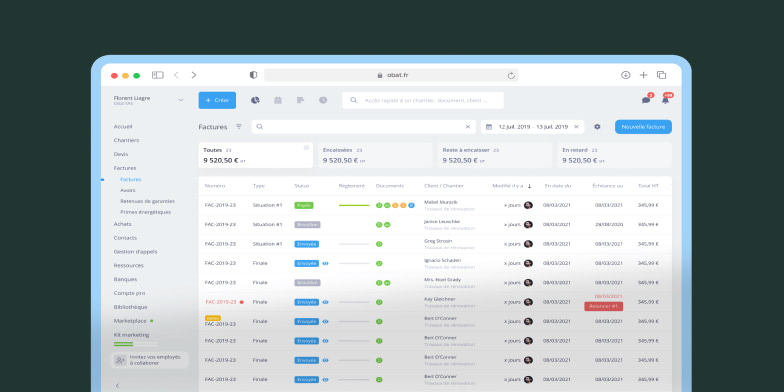Open the Factures filter icon
Image resolution: width=784 pixels, height=392 pixels.
[x=239, y=126]
